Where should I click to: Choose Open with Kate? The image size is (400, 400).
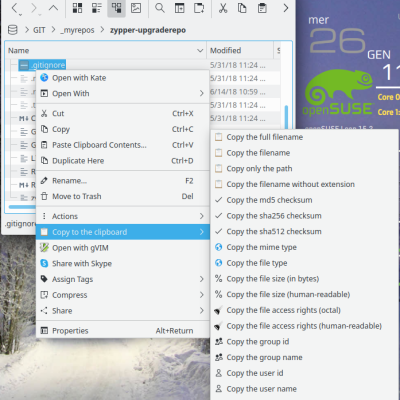coord(122,78)
